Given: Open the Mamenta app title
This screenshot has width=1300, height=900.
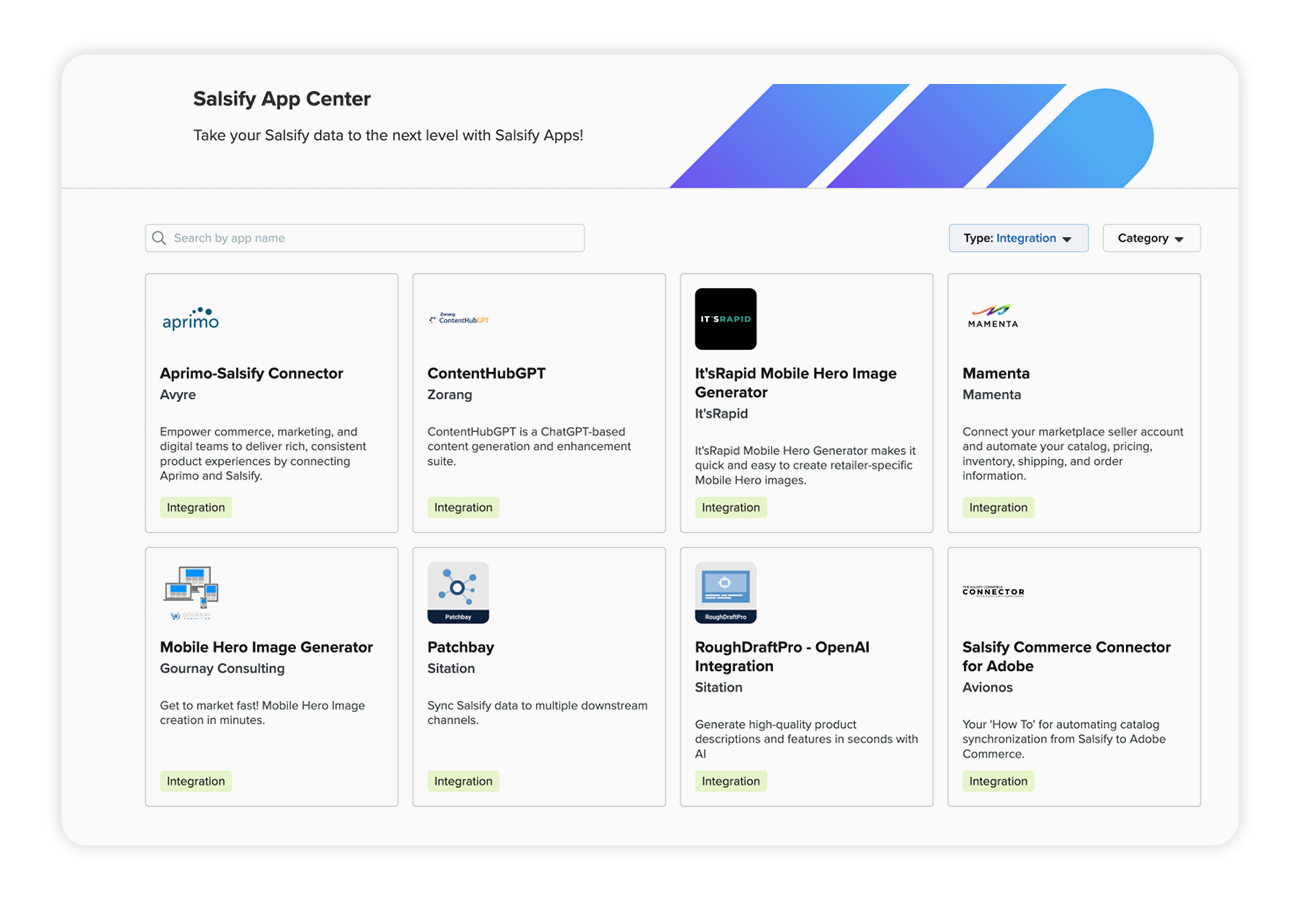Looking at the screenshot, I should (996, 373).
